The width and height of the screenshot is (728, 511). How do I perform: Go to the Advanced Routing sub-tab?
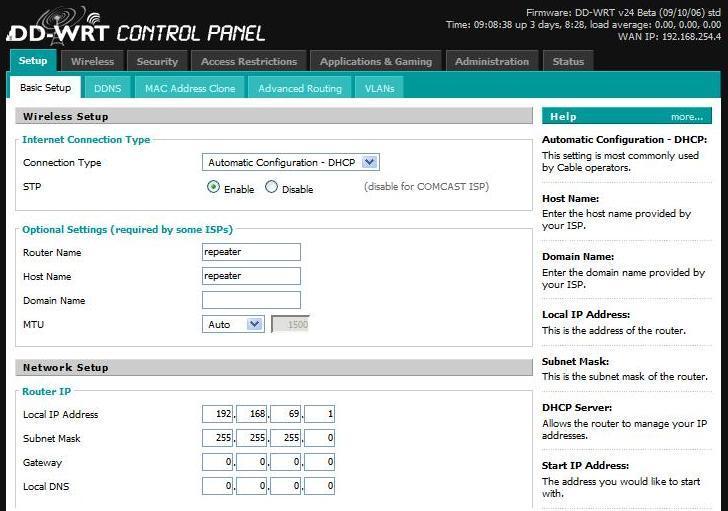pyautogui.click(x=300, y=88)
